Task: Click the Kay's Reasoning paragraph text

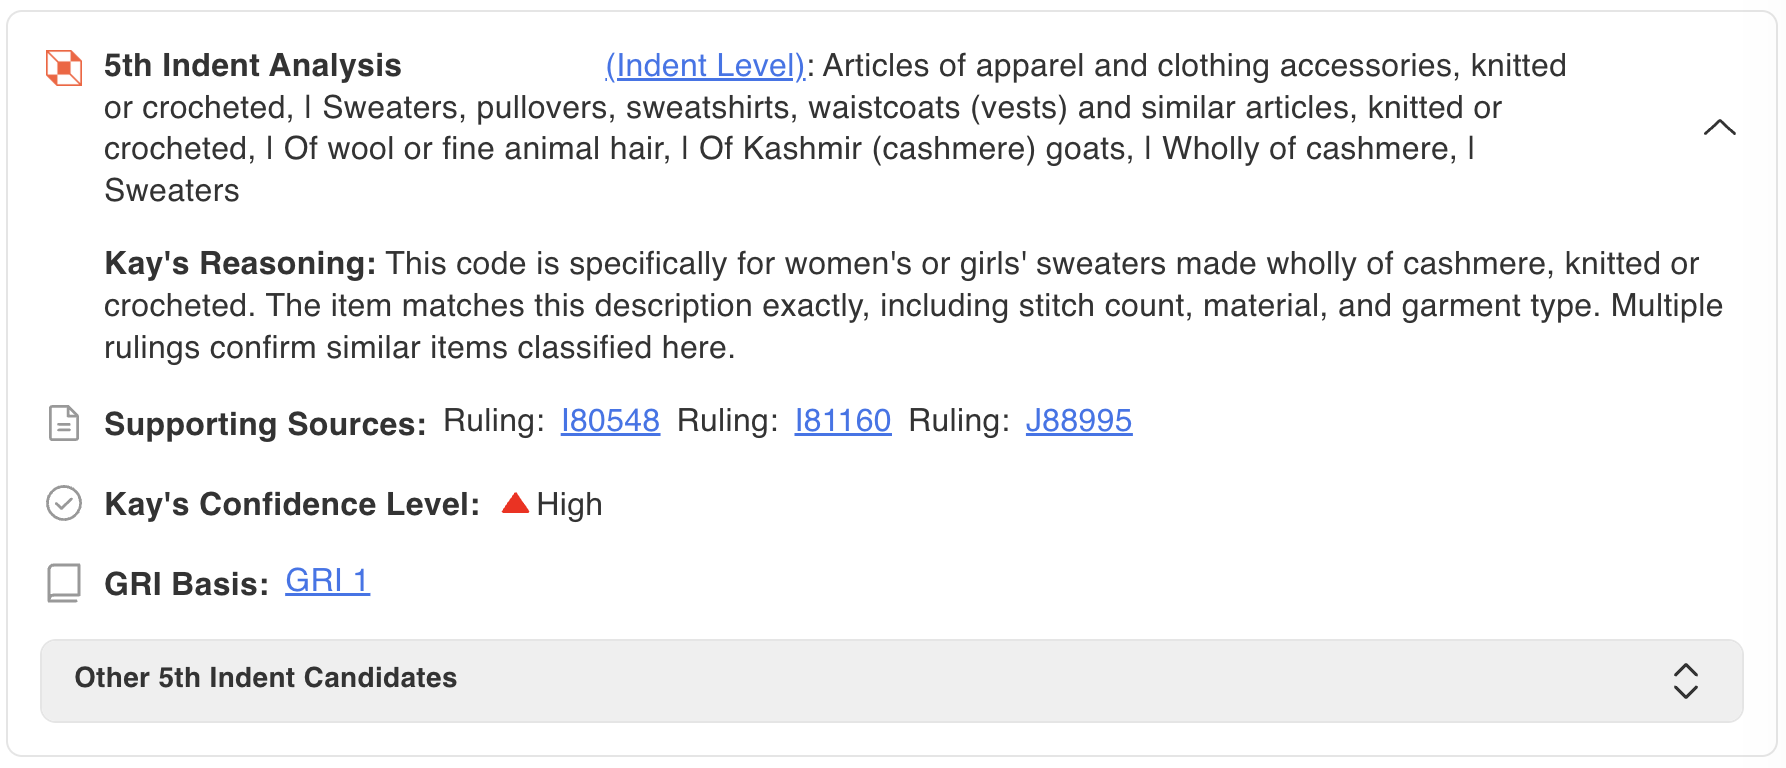Action: [913, 305]
